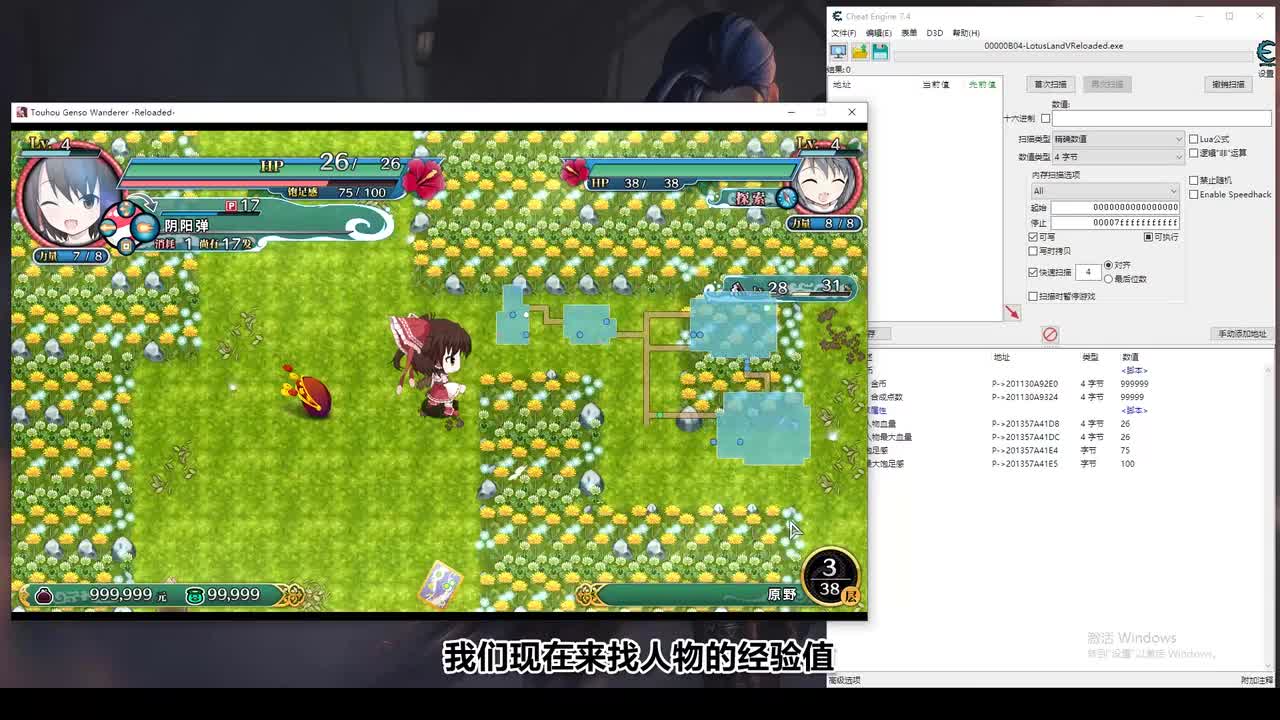
Task: Click the open cheat table folder icon
Action: point(859,51)
